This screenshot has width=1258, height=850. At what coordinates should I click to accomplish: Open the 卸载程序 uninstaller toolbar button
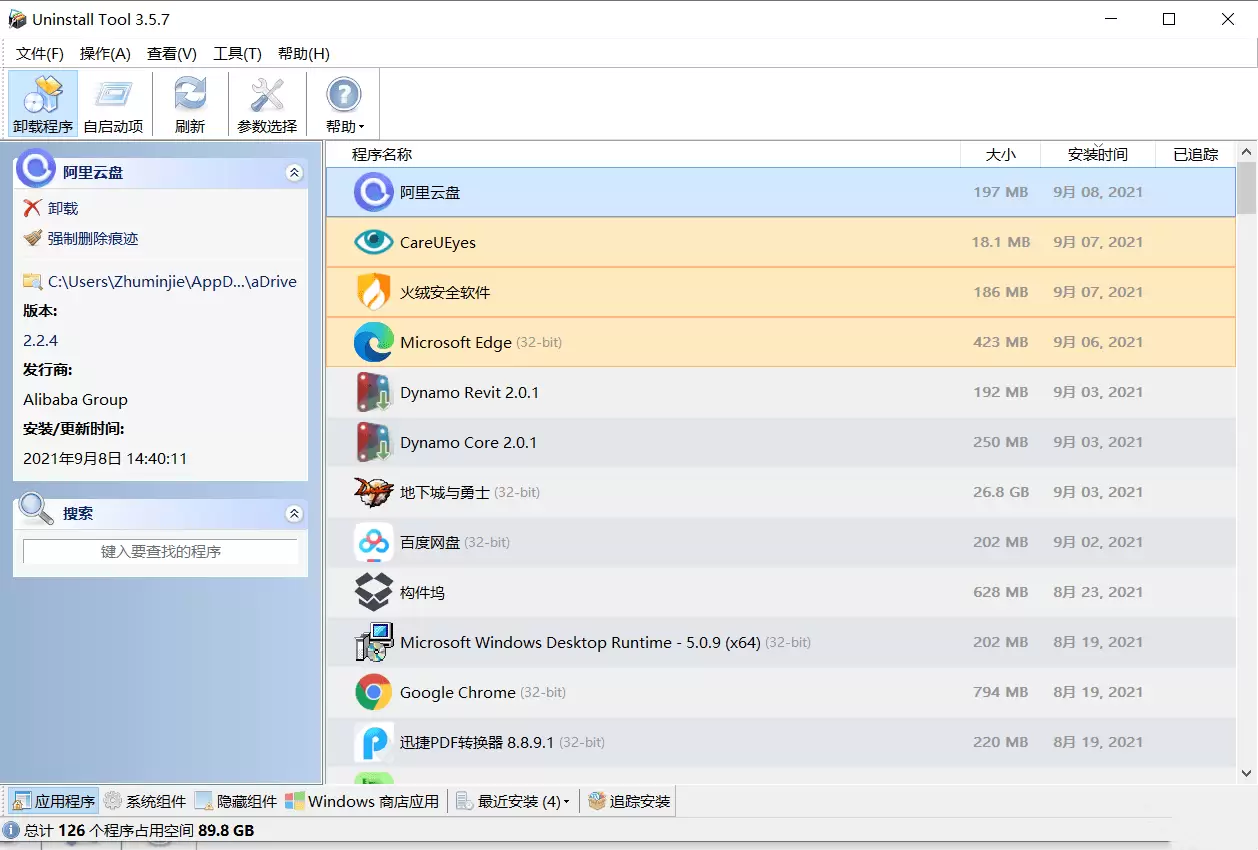(43, 104)
